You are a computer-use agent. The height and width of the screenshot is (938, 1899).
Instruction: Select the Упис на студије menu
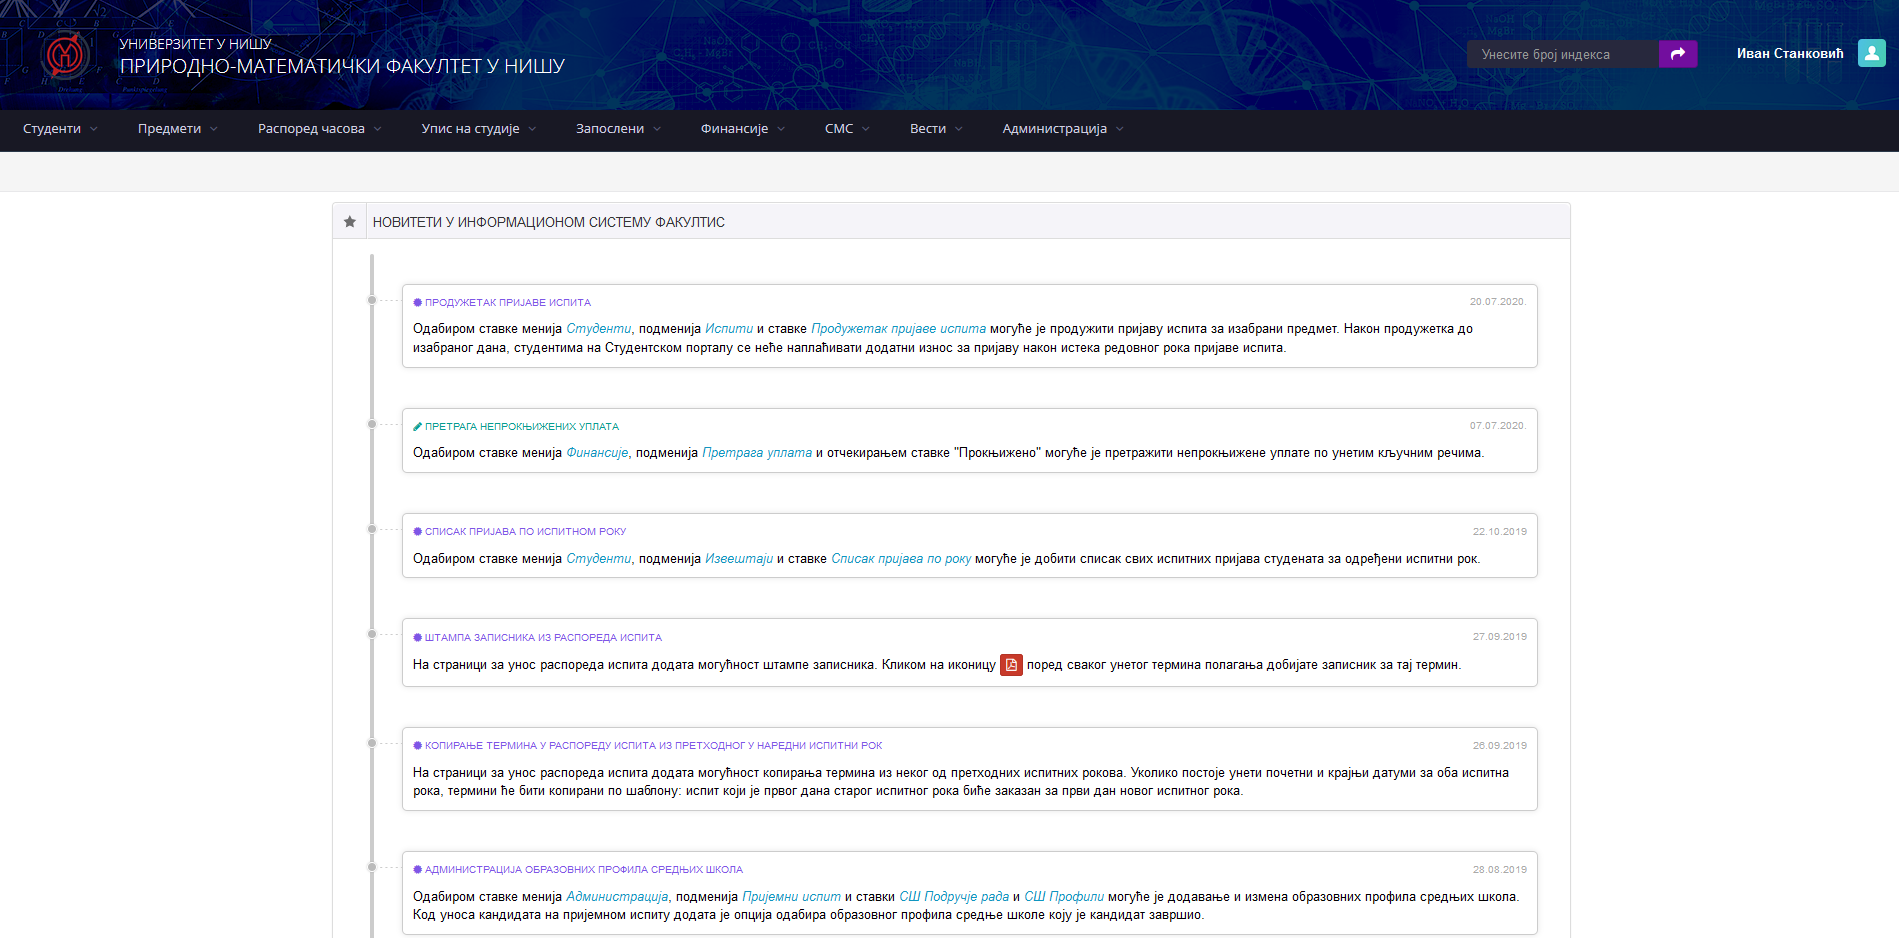(x=478, y=129)
